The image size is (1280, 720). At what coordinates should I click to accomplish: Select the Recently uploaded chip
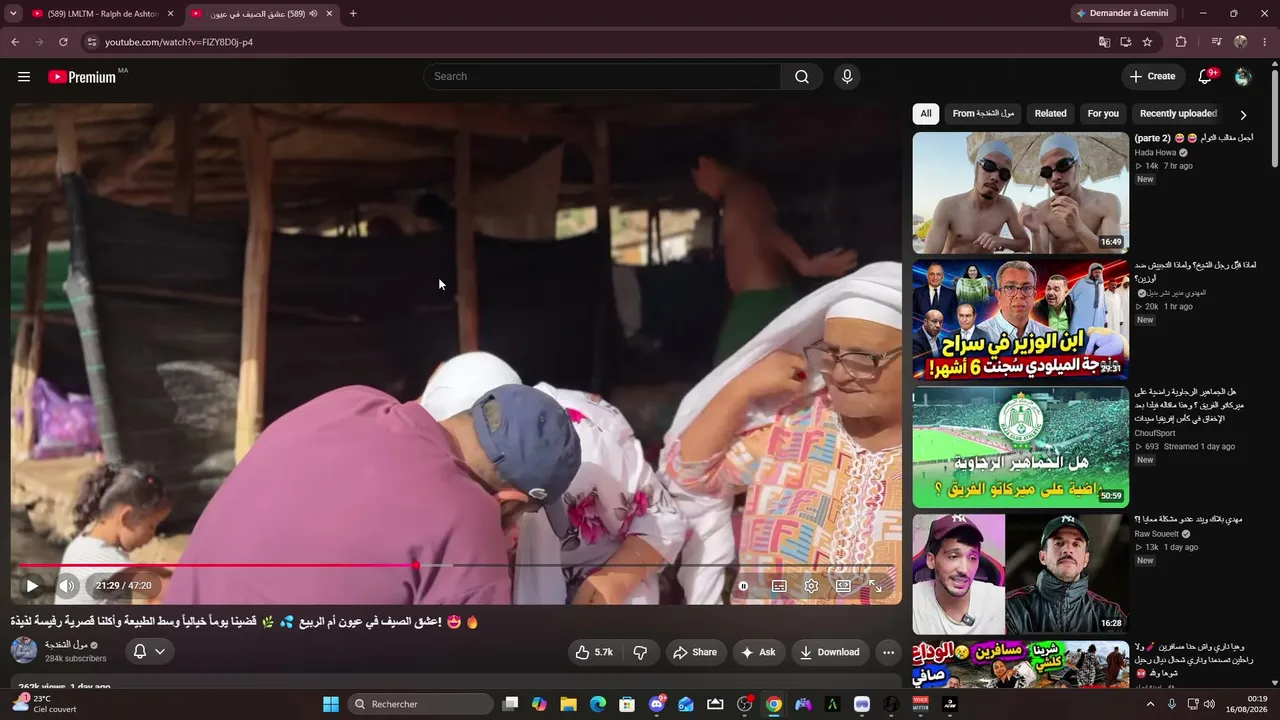click(x=1178, y=114)
